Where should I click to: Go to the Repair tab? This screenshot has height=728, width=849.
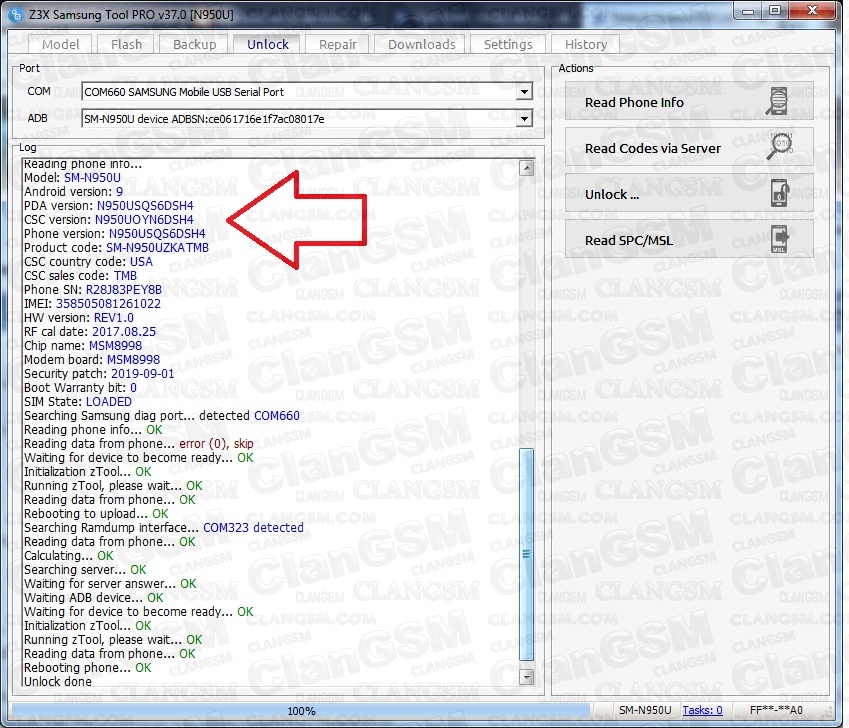pyautogui.click(x=337, y=44)
